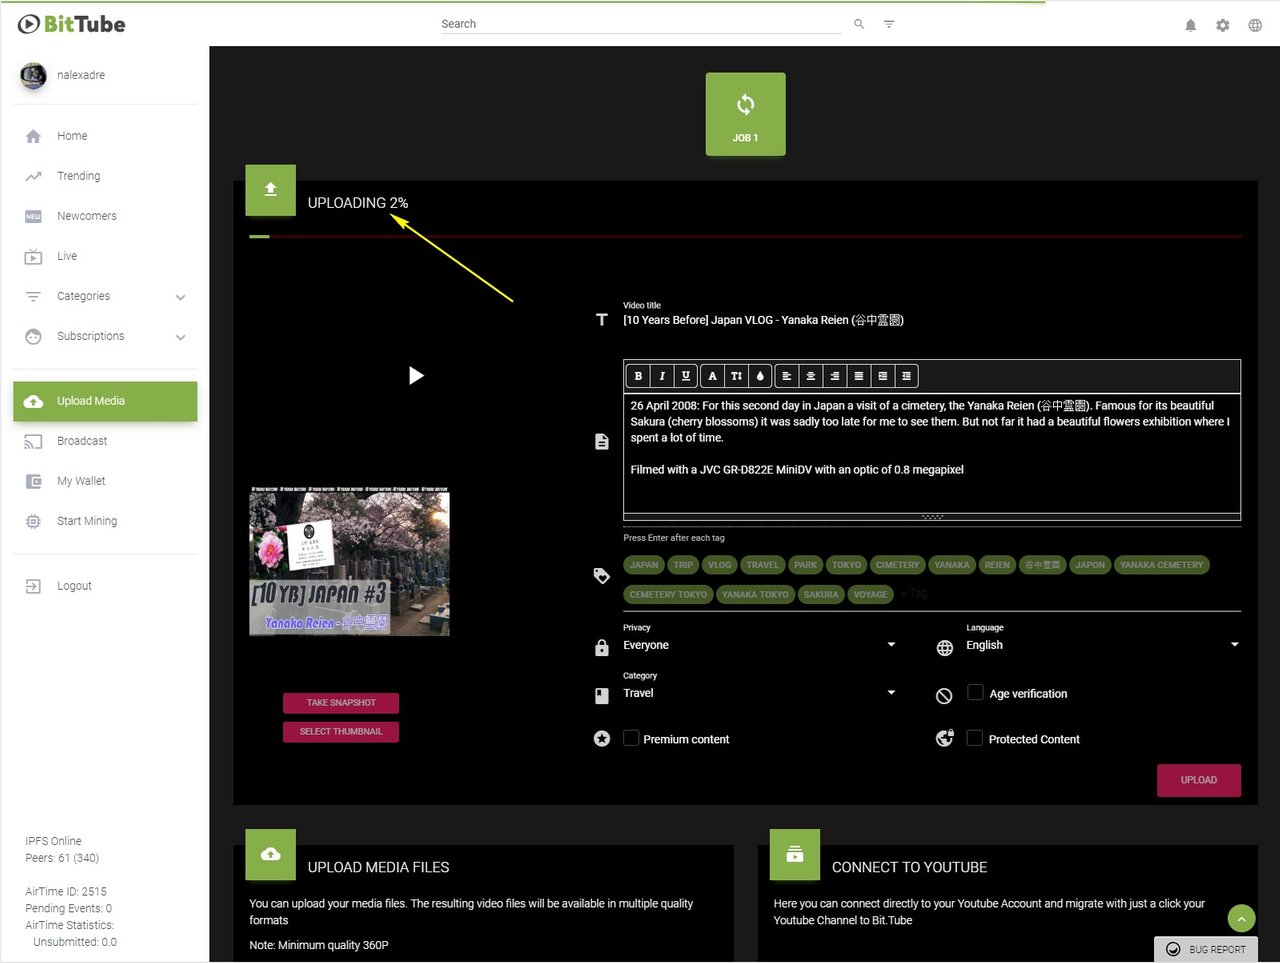Play the video preview
The width and height of the screenshot is (1280, 963).
pyautogui.click(x=416, y=376)
